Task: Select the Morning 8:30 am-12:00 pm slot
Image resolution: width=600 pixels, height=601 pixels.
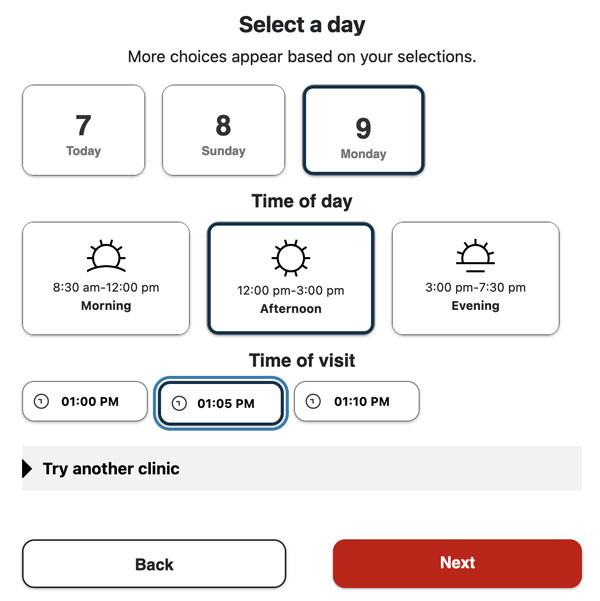Action: (x=106, y=278)
